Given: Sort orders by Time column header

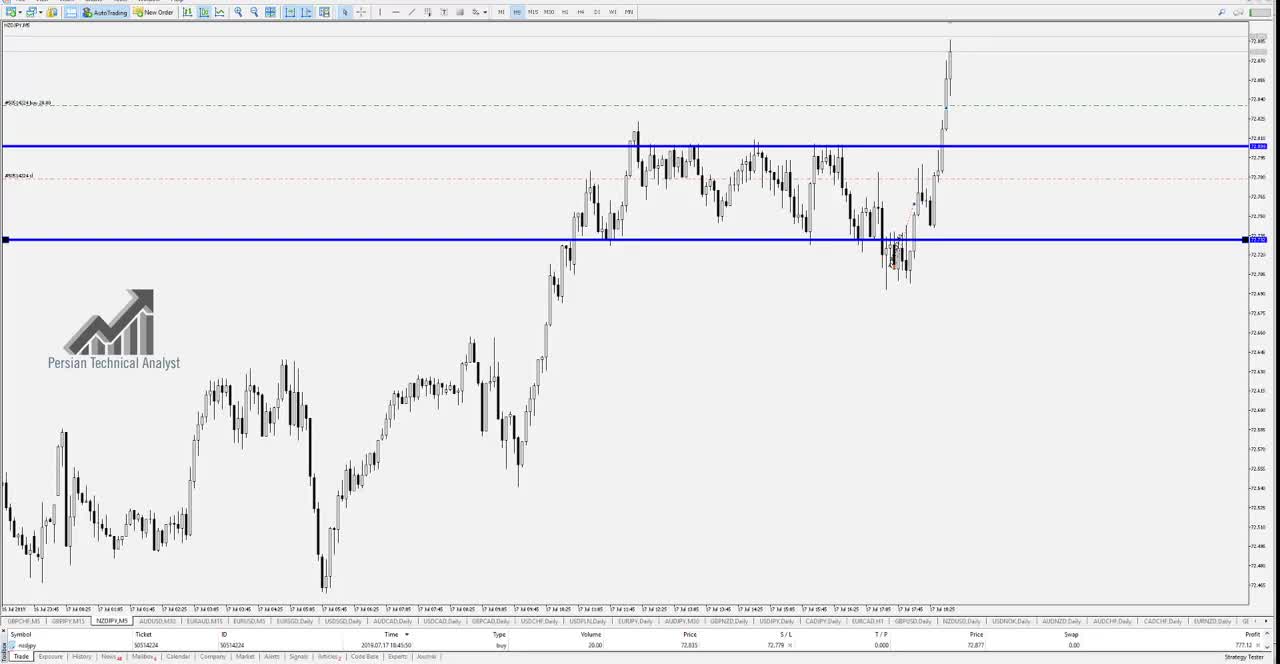Looking at the screenshot, I should pyautogui.click(x=391, y=634).
